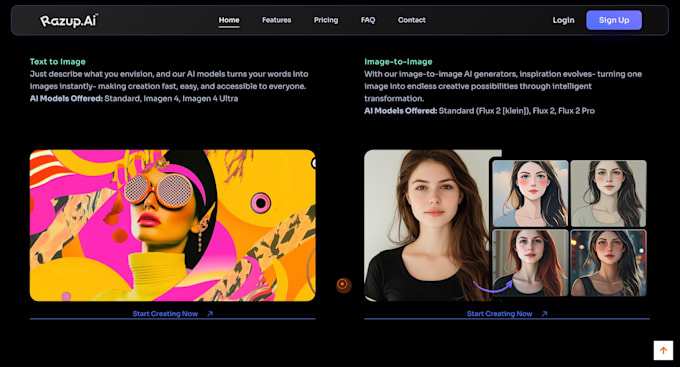Open the Contact nav link
680x367 pixels.
tap(412, 20)
